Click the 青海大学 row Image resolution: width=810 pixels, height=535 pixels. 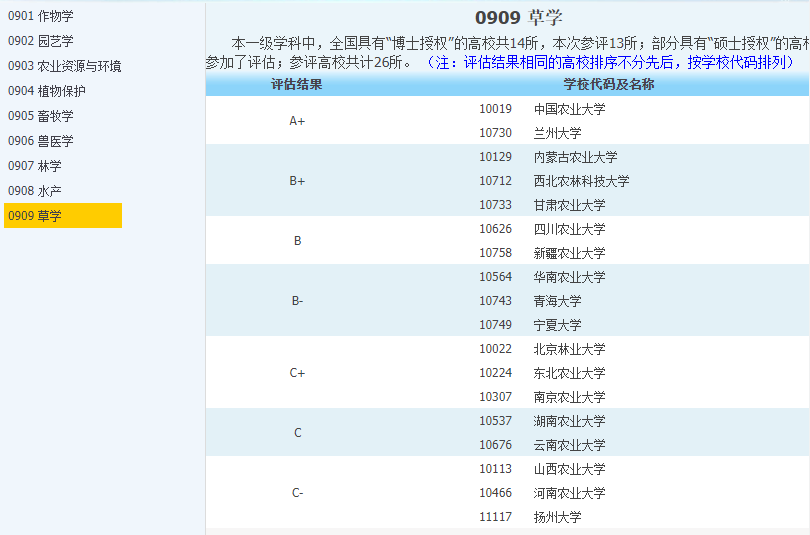point(557,301)
